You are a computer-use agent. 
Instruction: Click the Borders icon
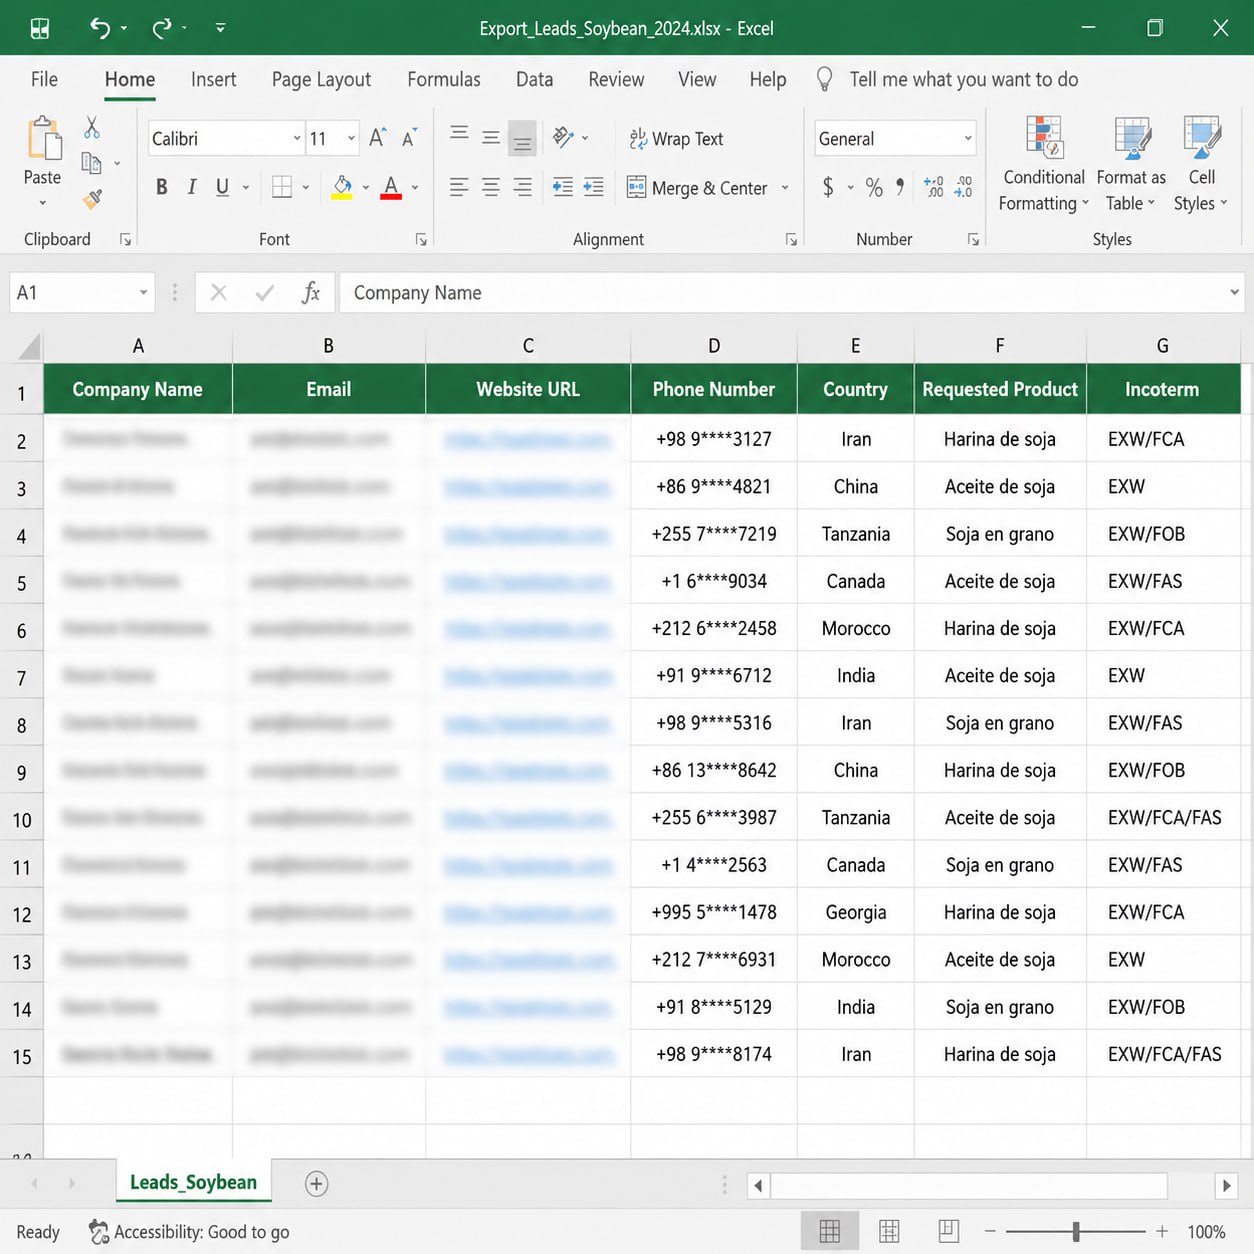click(282, 187)
